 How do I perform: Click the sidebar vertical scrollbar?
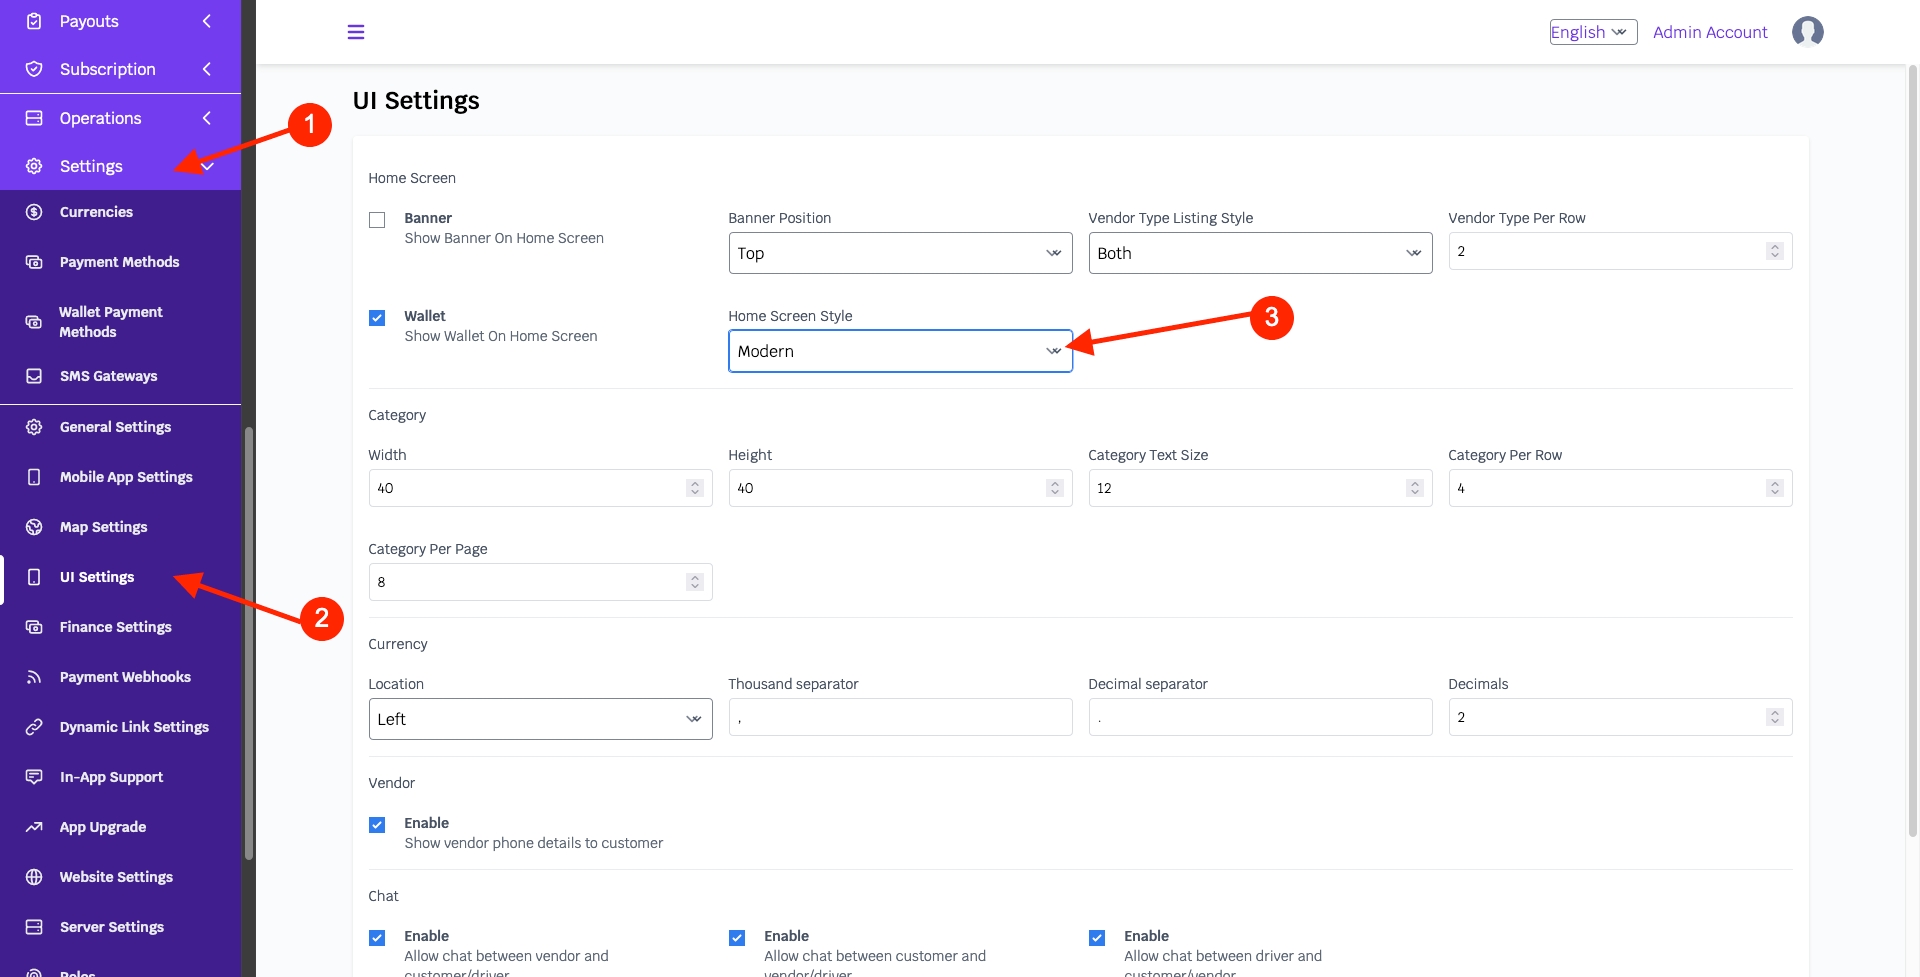point(249,640)
